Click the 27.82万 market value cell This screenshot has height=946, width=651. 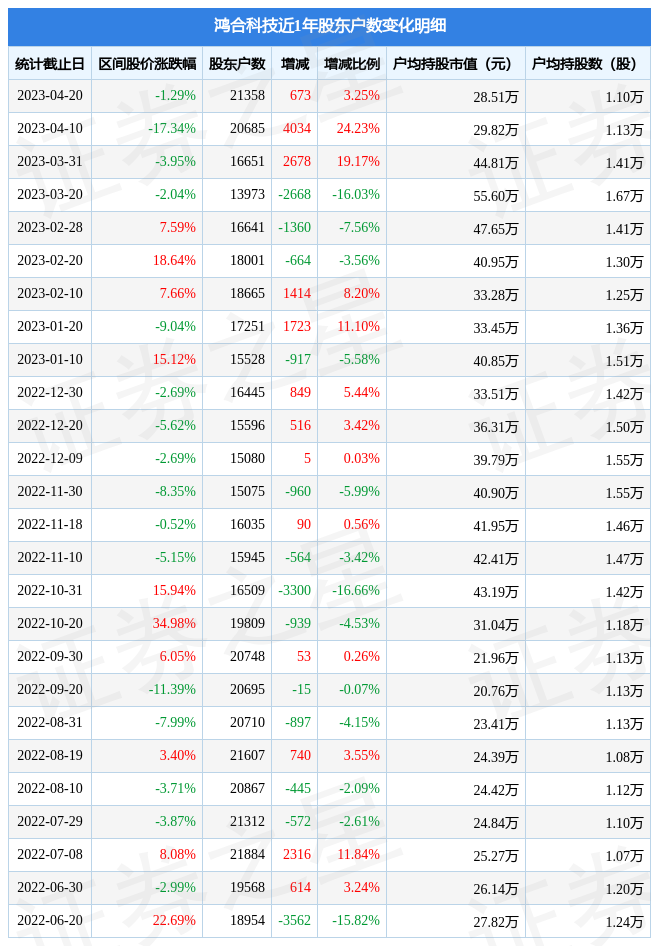coord(496,922)
